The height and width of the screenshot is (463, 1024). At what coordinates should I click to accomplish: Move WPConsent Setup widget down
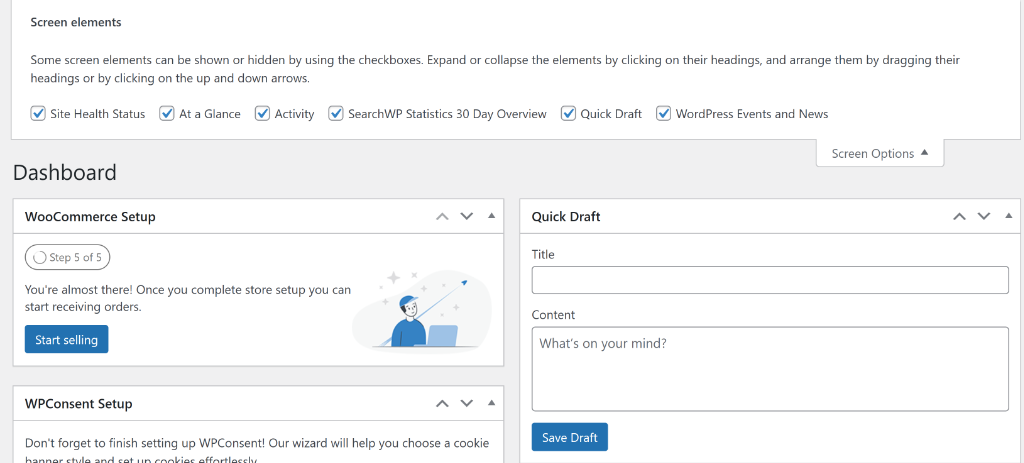tap(466, 404)
